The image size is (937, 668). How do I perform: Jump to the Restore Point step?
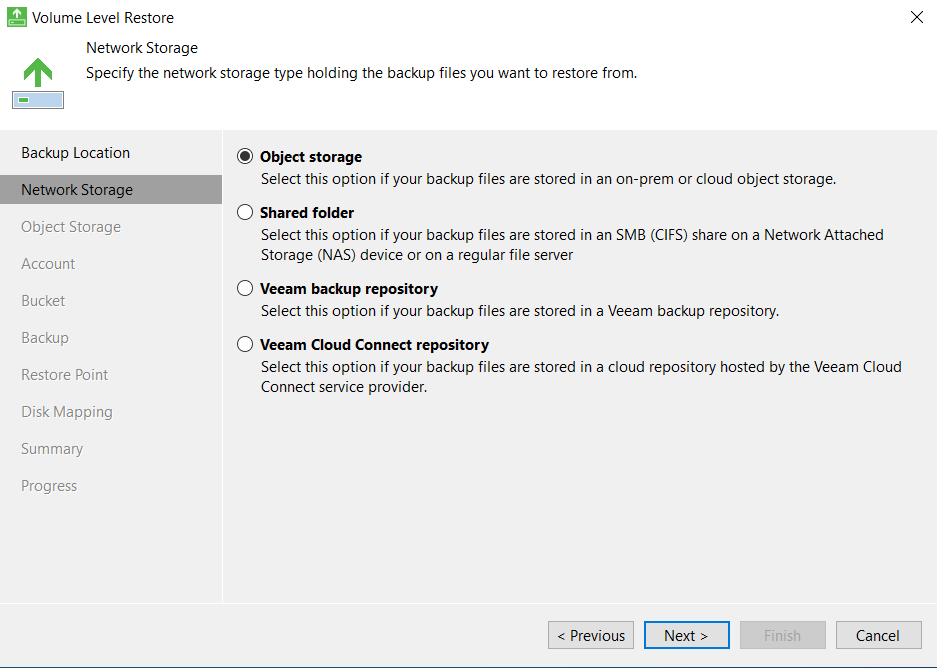point(65,375)
